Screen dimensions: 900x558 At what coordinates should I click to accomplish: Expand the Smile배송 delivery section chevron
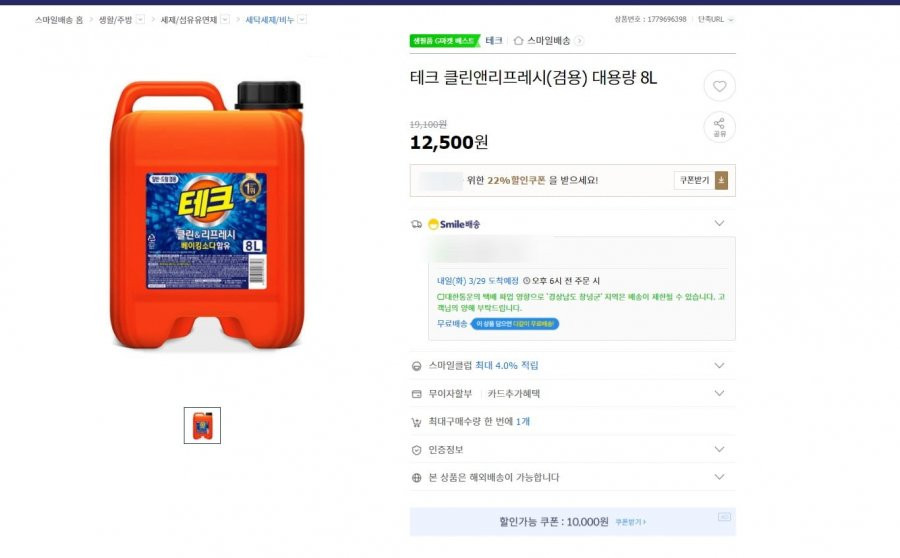[719, 223]
